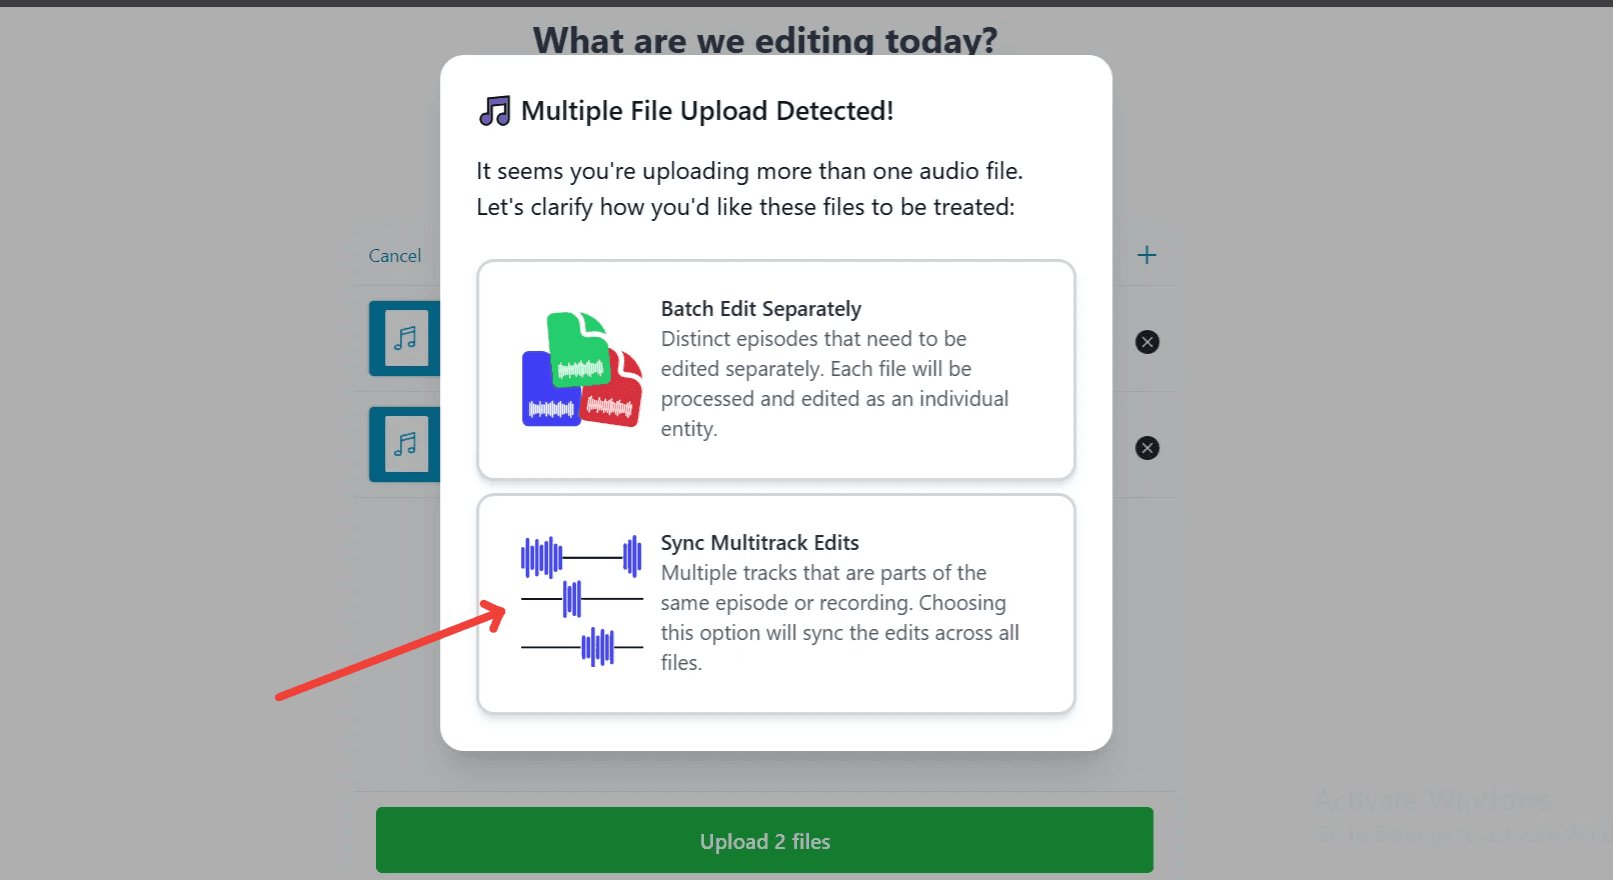Click the second file's music note thumbnail
Image resolution: width=1613 pixels, height=880 pixels.
405,444
